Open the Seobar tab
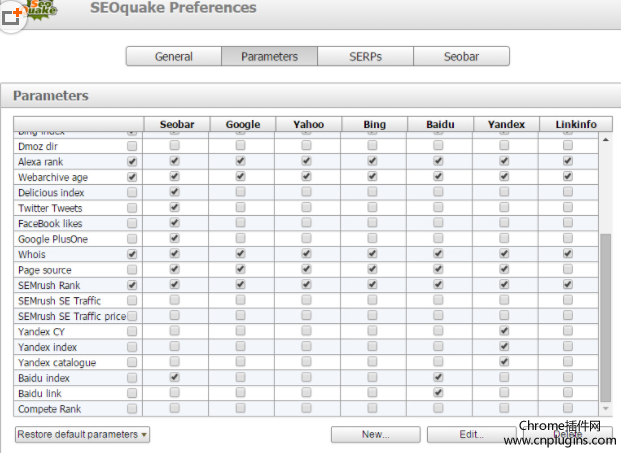621x453 pixels. 461,57
